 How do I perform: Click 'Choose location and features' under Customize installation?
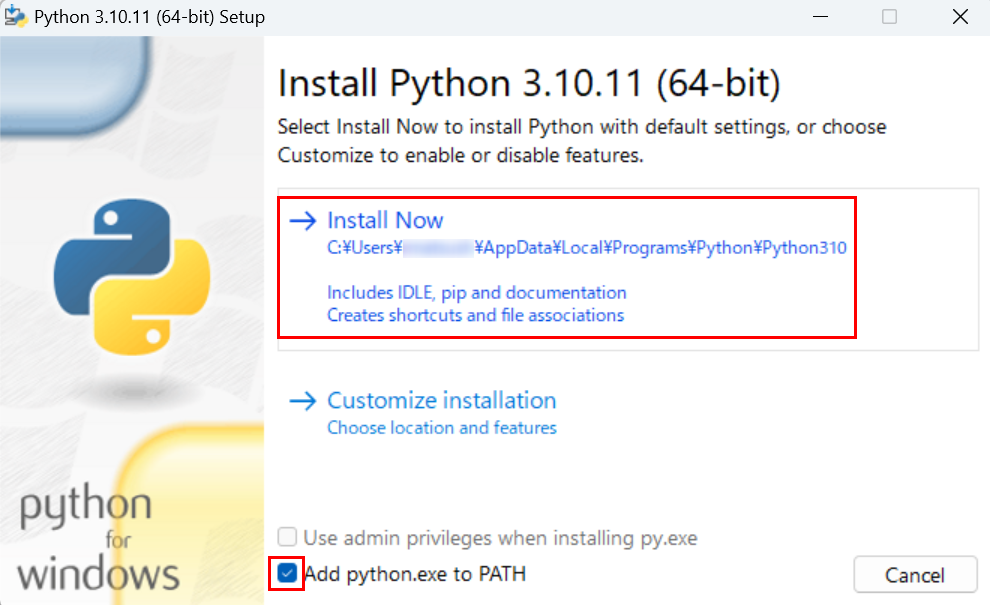coord(441,427)
